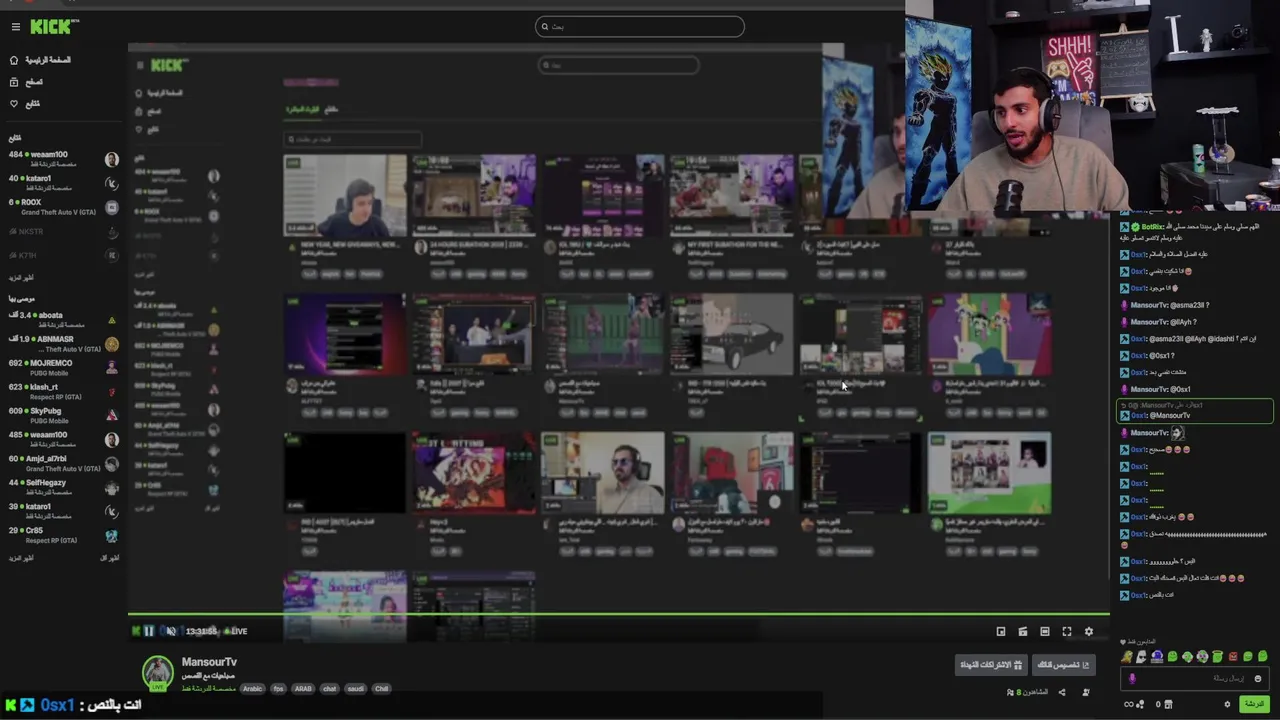
Task: Click weaam100 avatar in Following list
Action: tap(112, 159)
